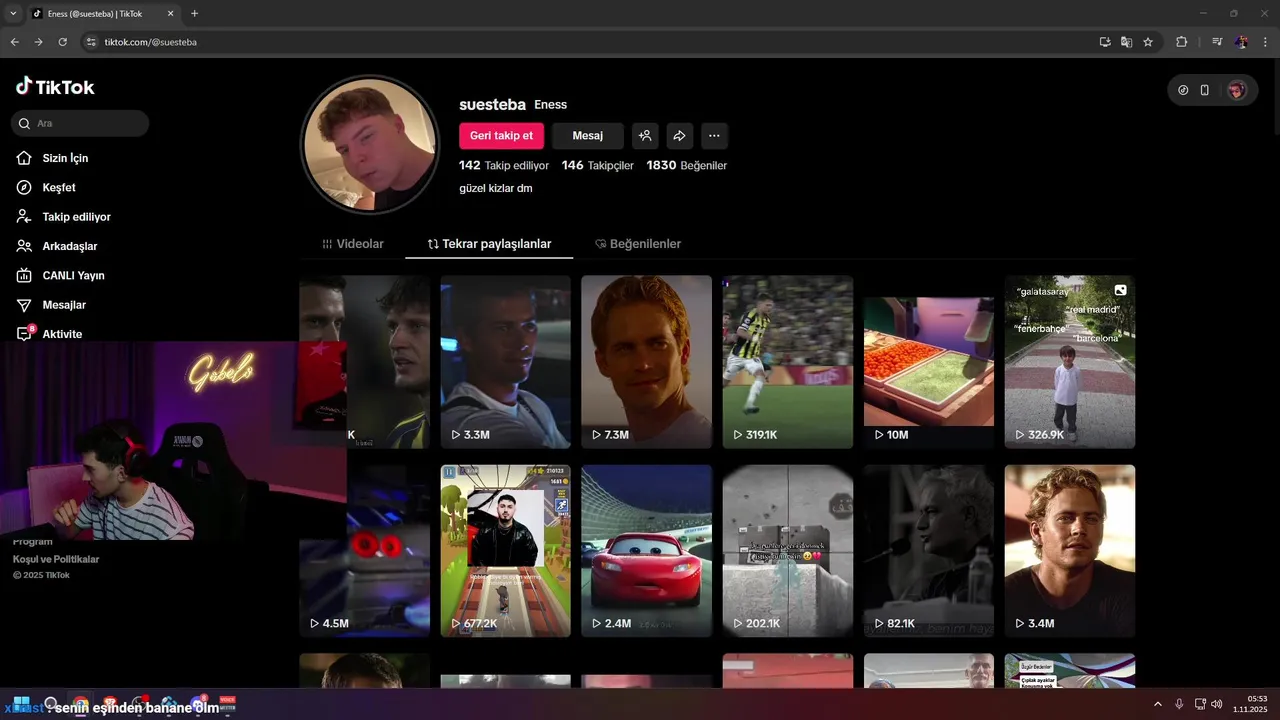Viewport: 1280px width, 720px height.
Task: Show hidden system tray icons
Action: pos(1158,704)
